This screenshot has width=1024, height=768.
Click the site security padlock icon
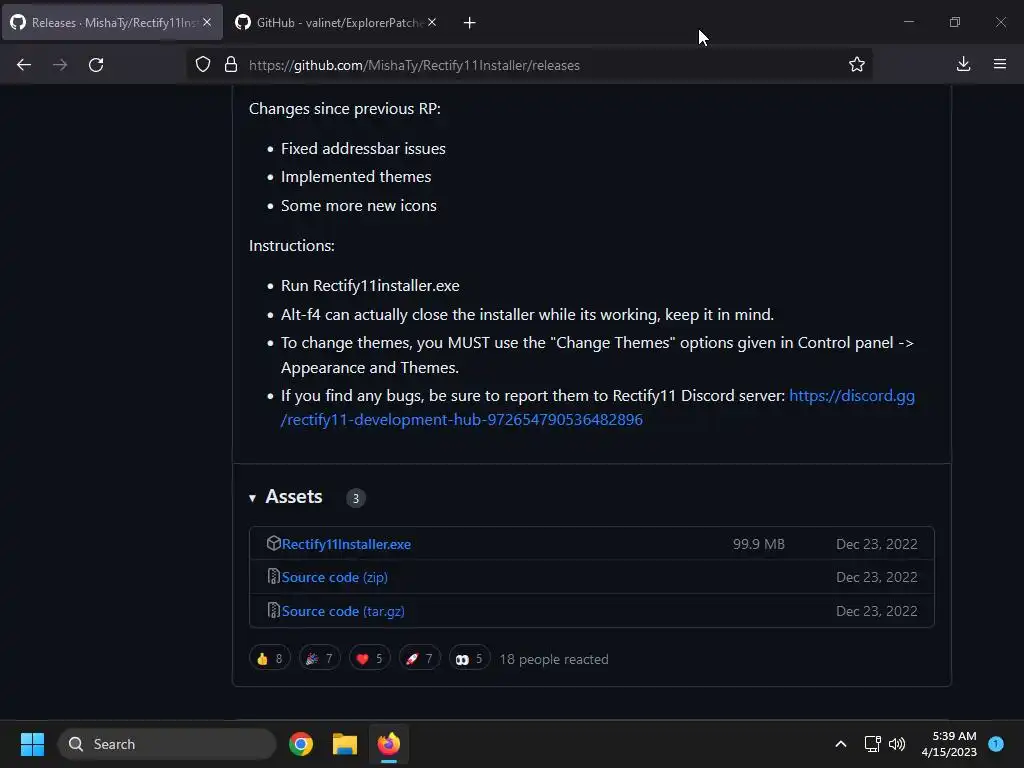click(x=231, y=65)
